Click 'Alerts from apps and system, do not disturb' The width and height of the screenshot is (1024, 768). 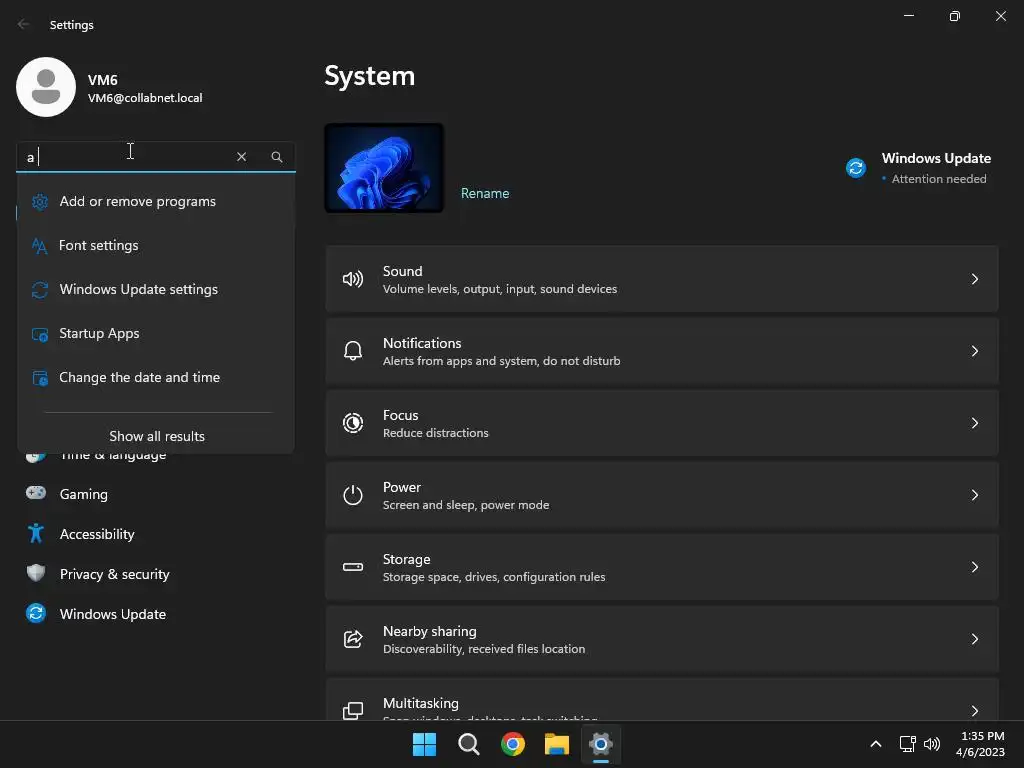pyautogui.click(x=502, y=361)
